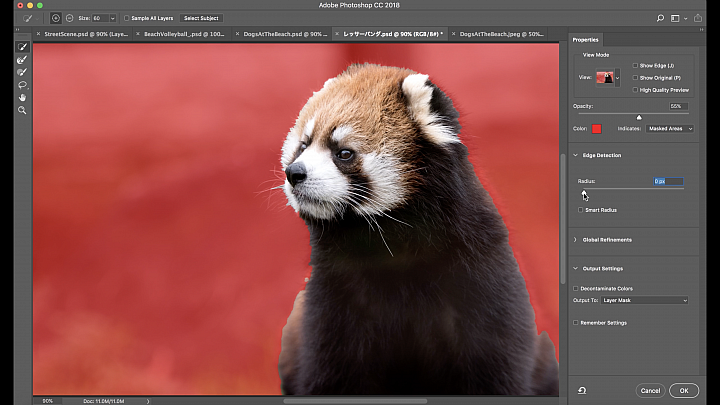Switch to the BeachVolleyball_.psd tab

coord(184,34)
